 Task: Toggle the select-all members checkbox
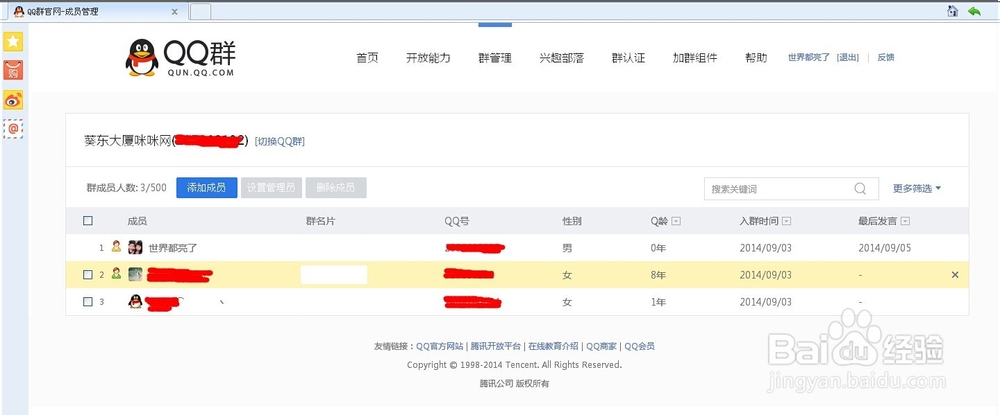click(x=88, y=221)
